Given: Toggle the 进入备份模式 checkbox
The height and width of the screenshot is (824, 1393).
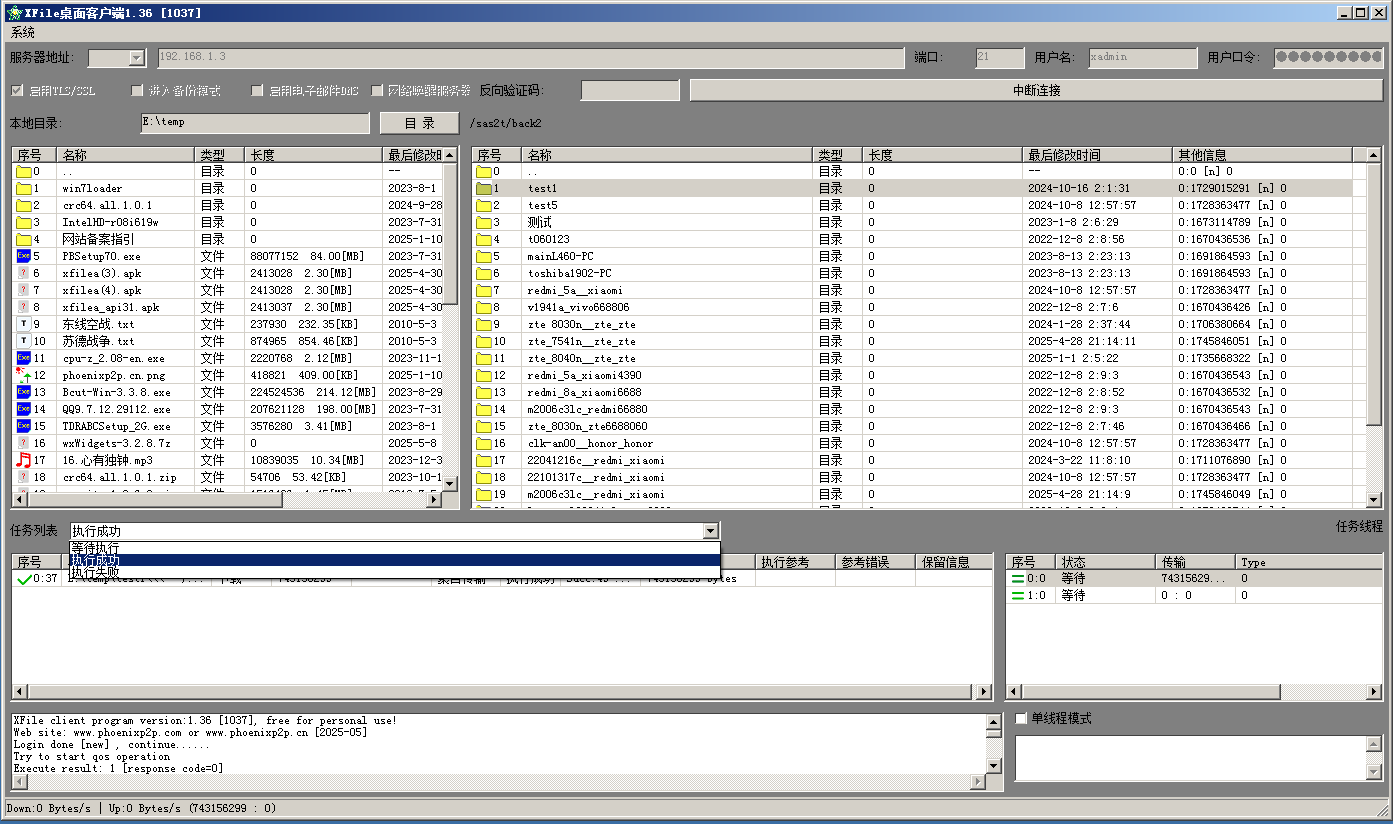Looking at the screenshot, I should [x=138, y=91].
